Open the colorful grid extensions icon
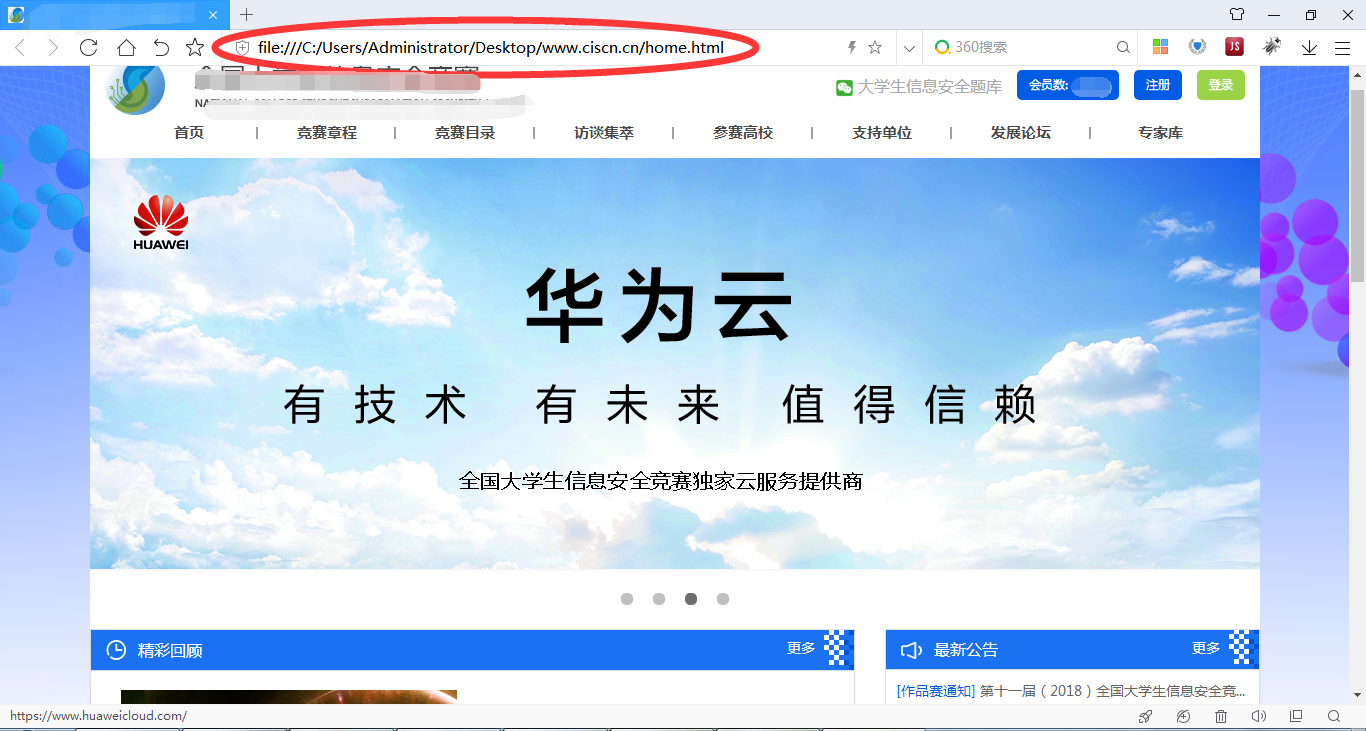1366x731 pixels. click(1160, 47)
